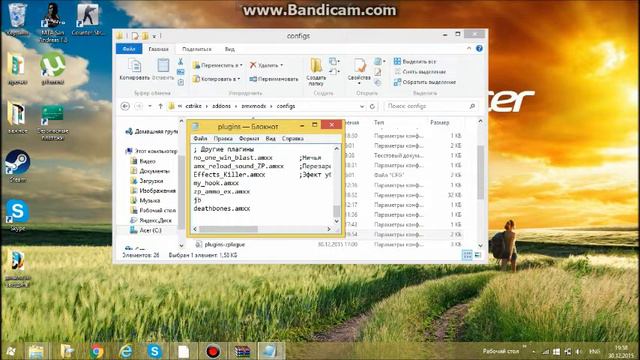Click the Notepad horizontal scrollbar thumb

228,229
